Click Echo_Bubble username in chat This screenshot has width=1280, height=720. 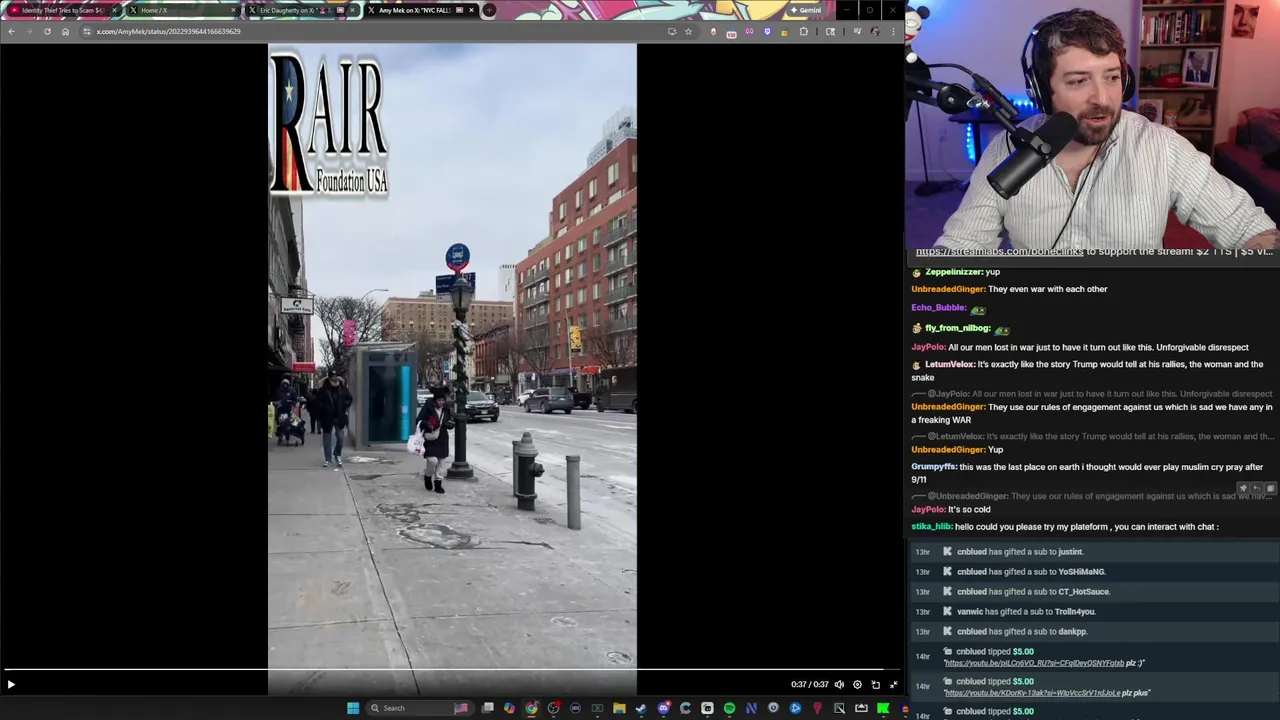pyautogui.click(x=938, y=308)
